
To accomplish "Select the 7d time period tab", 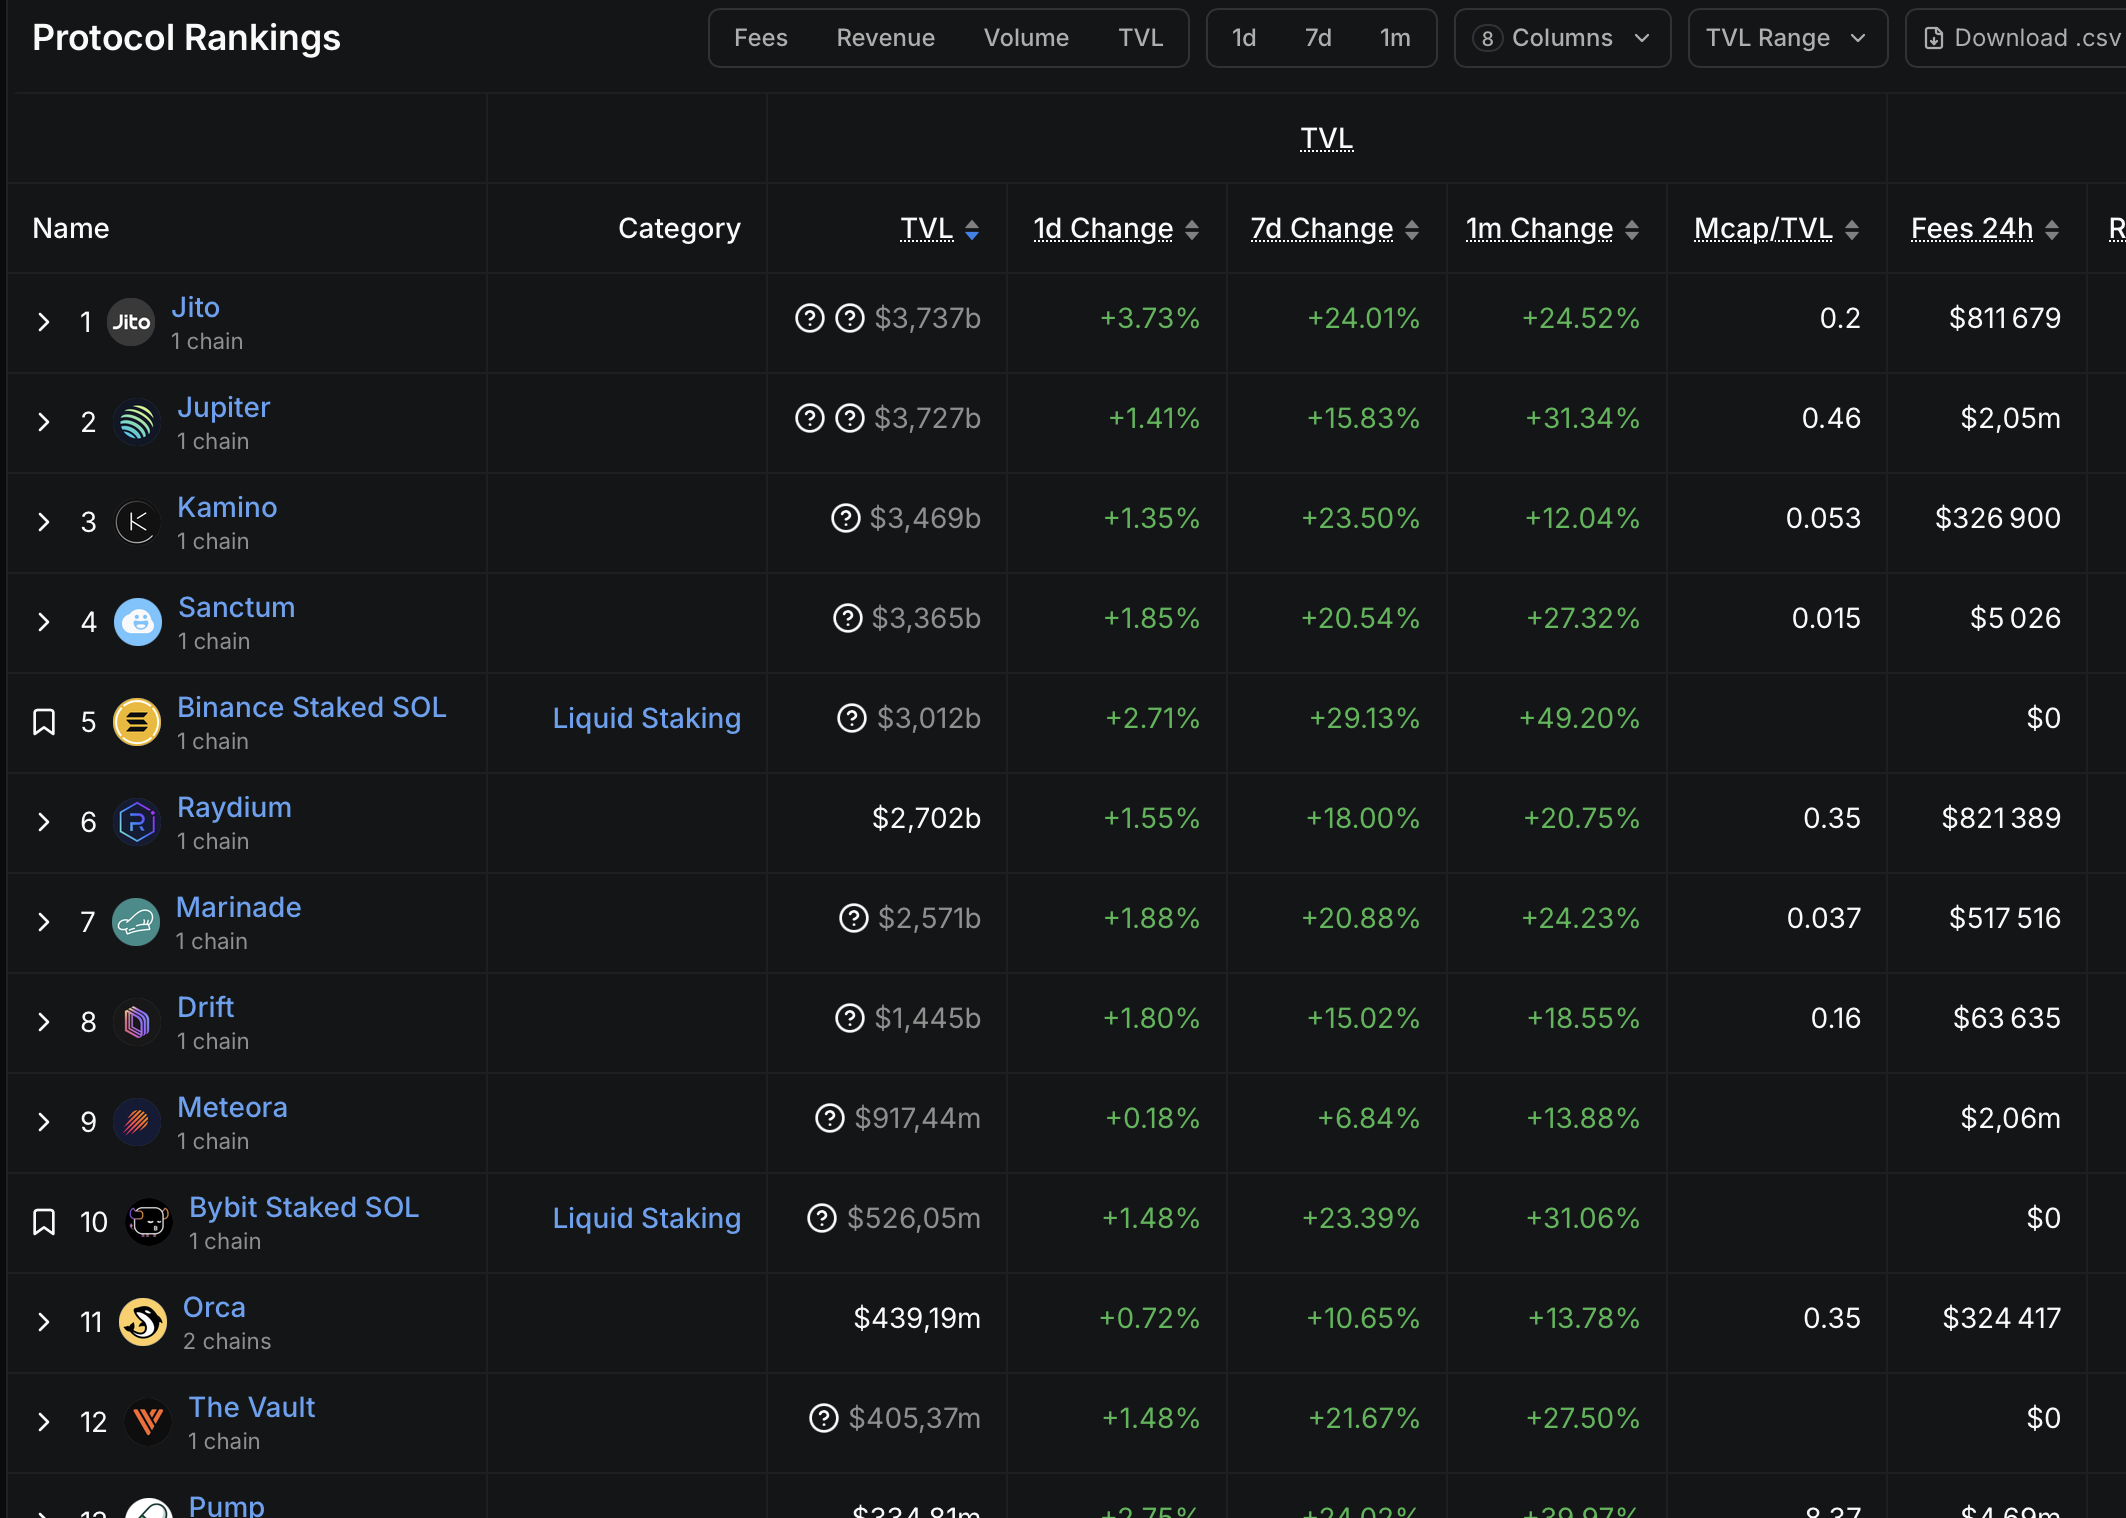I will [x=1318, y=38].
